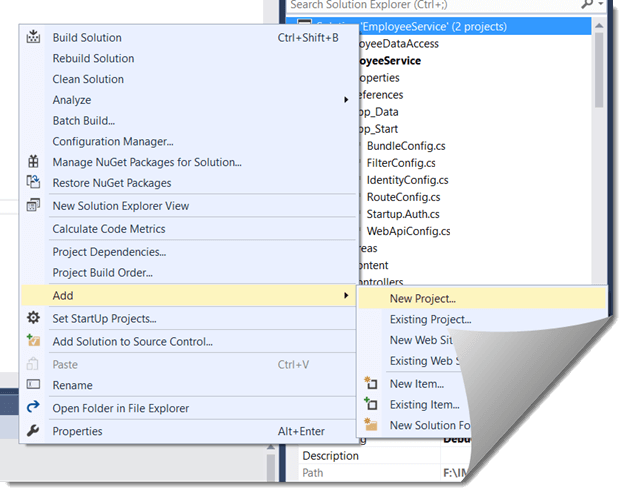Screen dimensions: 624x493
Task: Open RouteConfig.cs file
Action: (404, 197)
